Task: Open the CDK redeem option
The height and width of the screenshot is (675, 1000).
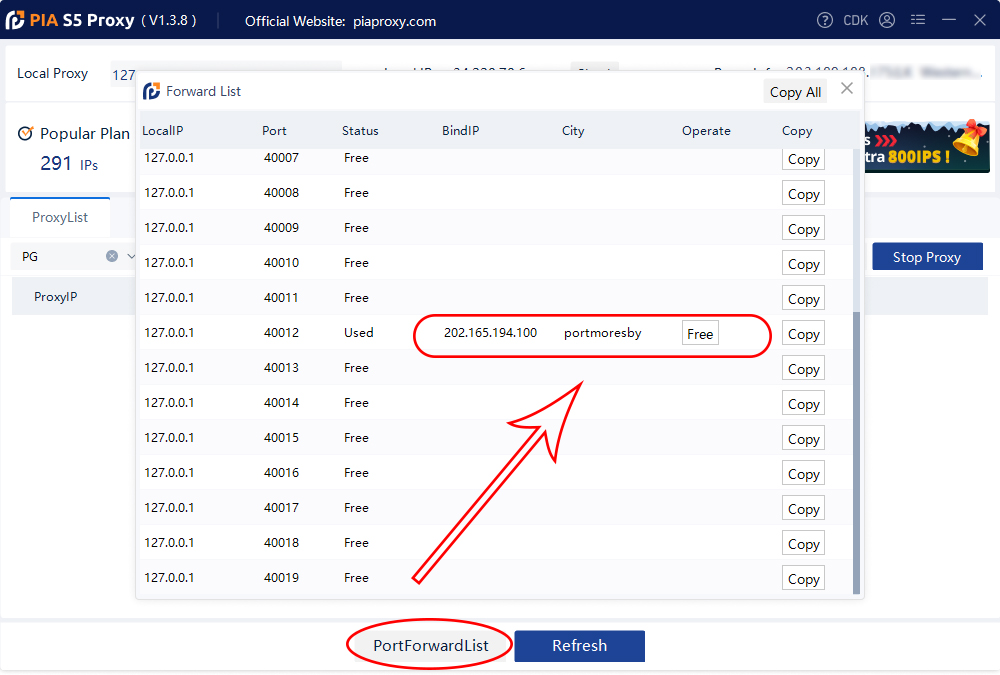Action: coord(855,20)
